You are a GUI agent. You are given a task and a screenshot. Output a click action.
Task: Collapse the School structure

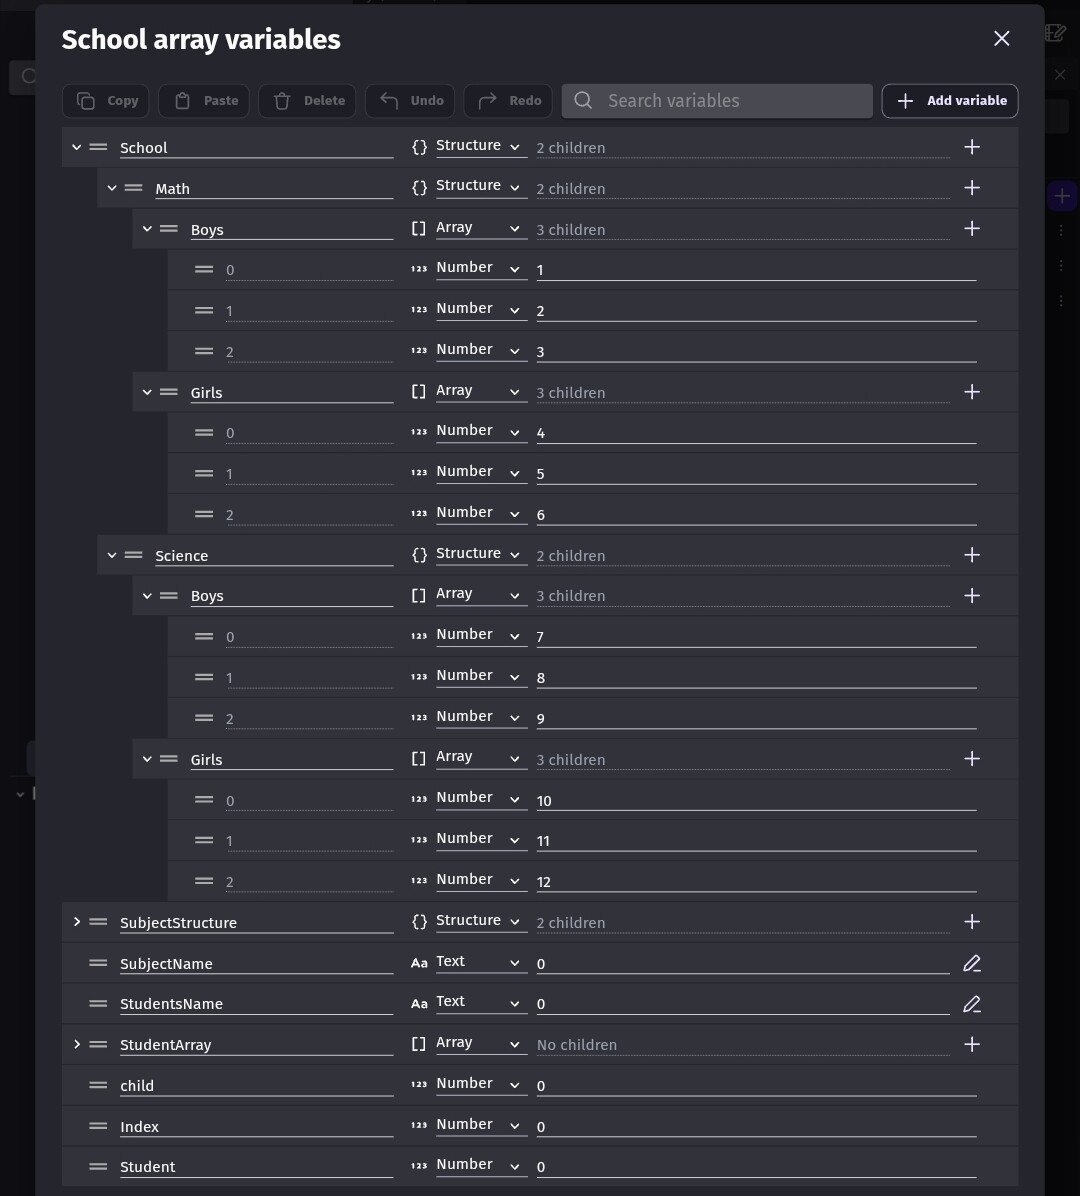[76, 147]
